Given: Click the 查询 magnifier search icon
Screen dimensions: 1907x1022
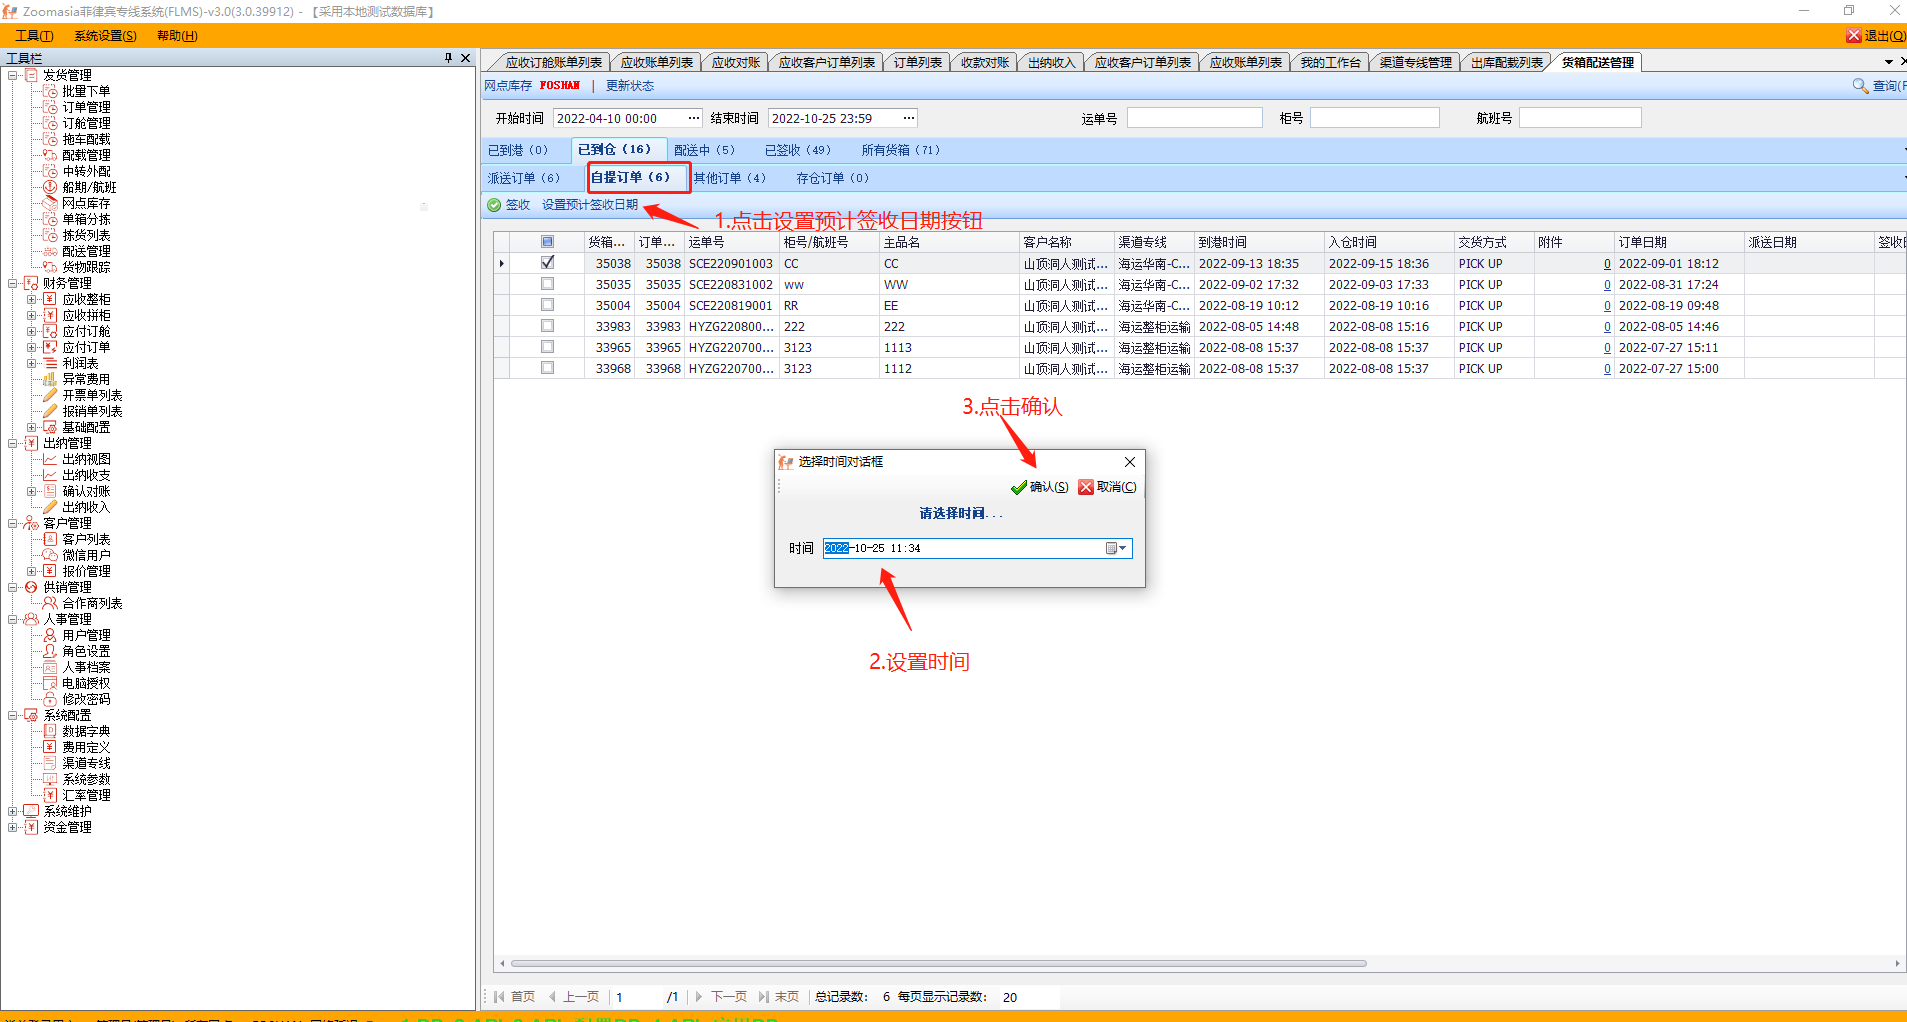Looking at the screenshot, I should [x=1860, y=86].
